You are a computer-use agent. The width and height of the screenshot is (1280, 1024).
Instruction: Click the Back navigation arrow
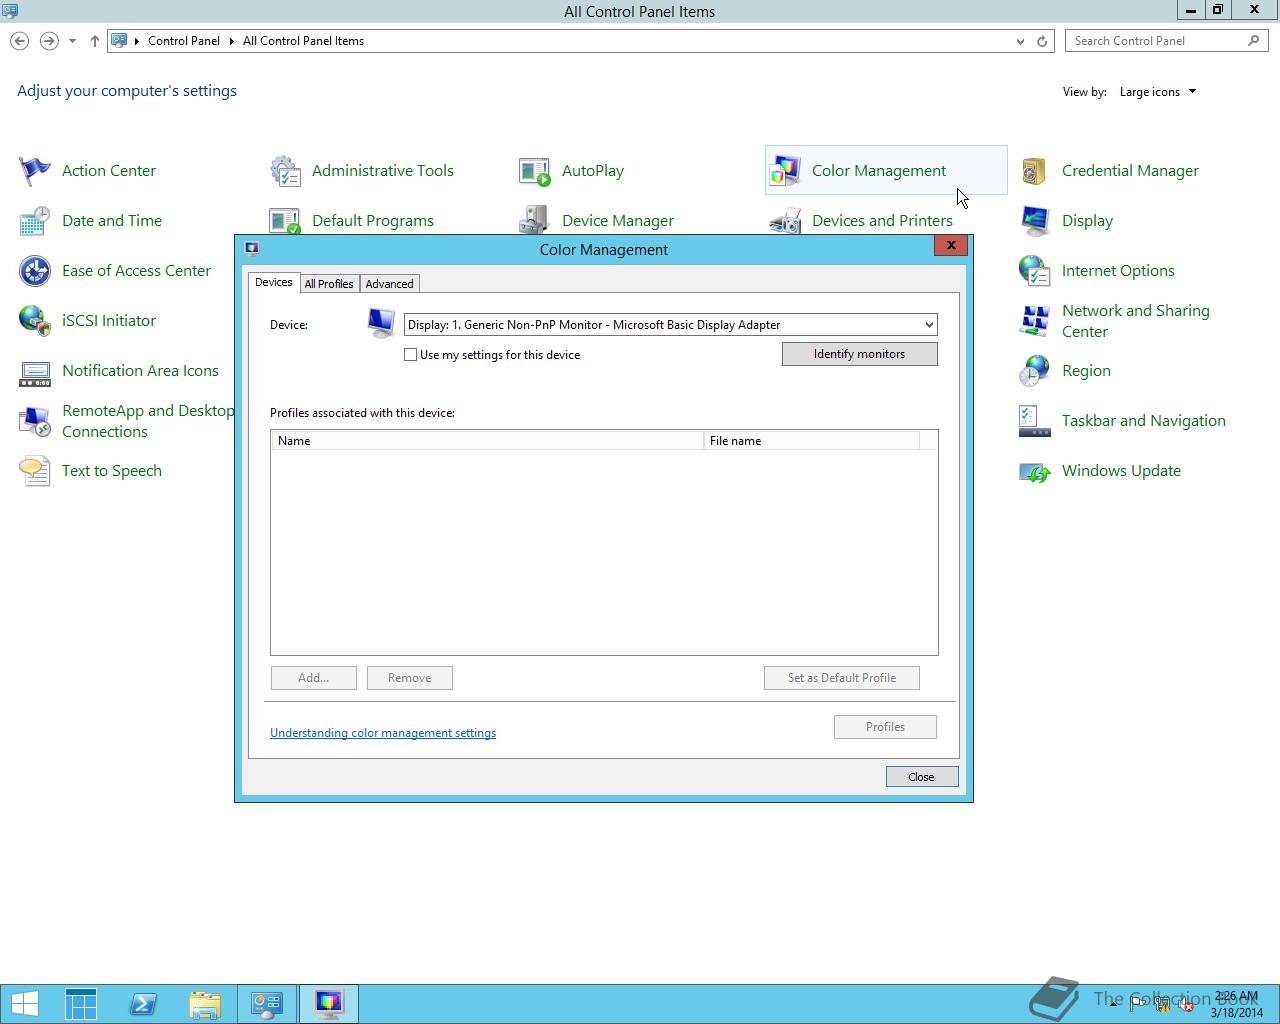[x=20, y=41]
